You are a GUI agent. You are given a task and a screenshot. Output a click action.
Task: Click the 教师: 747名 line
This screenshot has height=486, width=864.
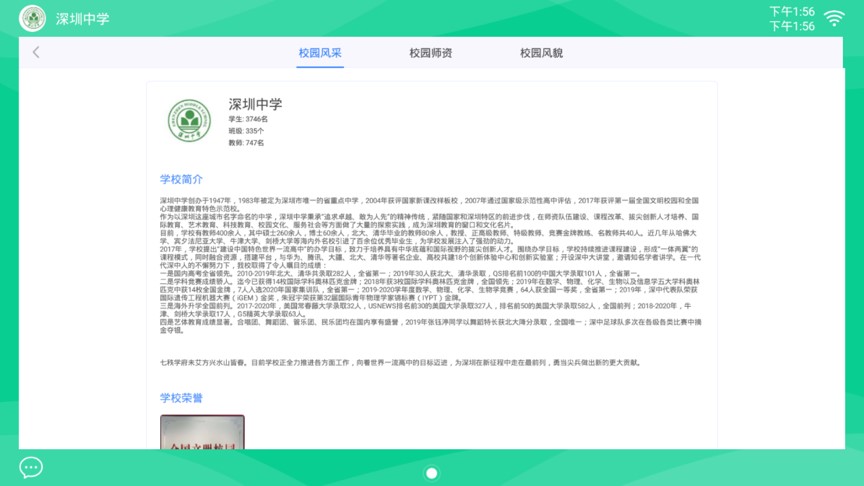(x=246, y=143)
